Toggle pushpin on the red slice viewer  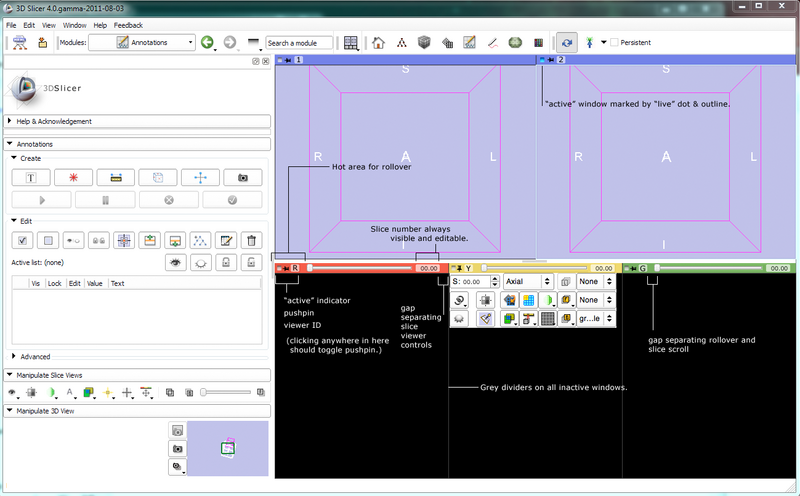pos(284,268)
